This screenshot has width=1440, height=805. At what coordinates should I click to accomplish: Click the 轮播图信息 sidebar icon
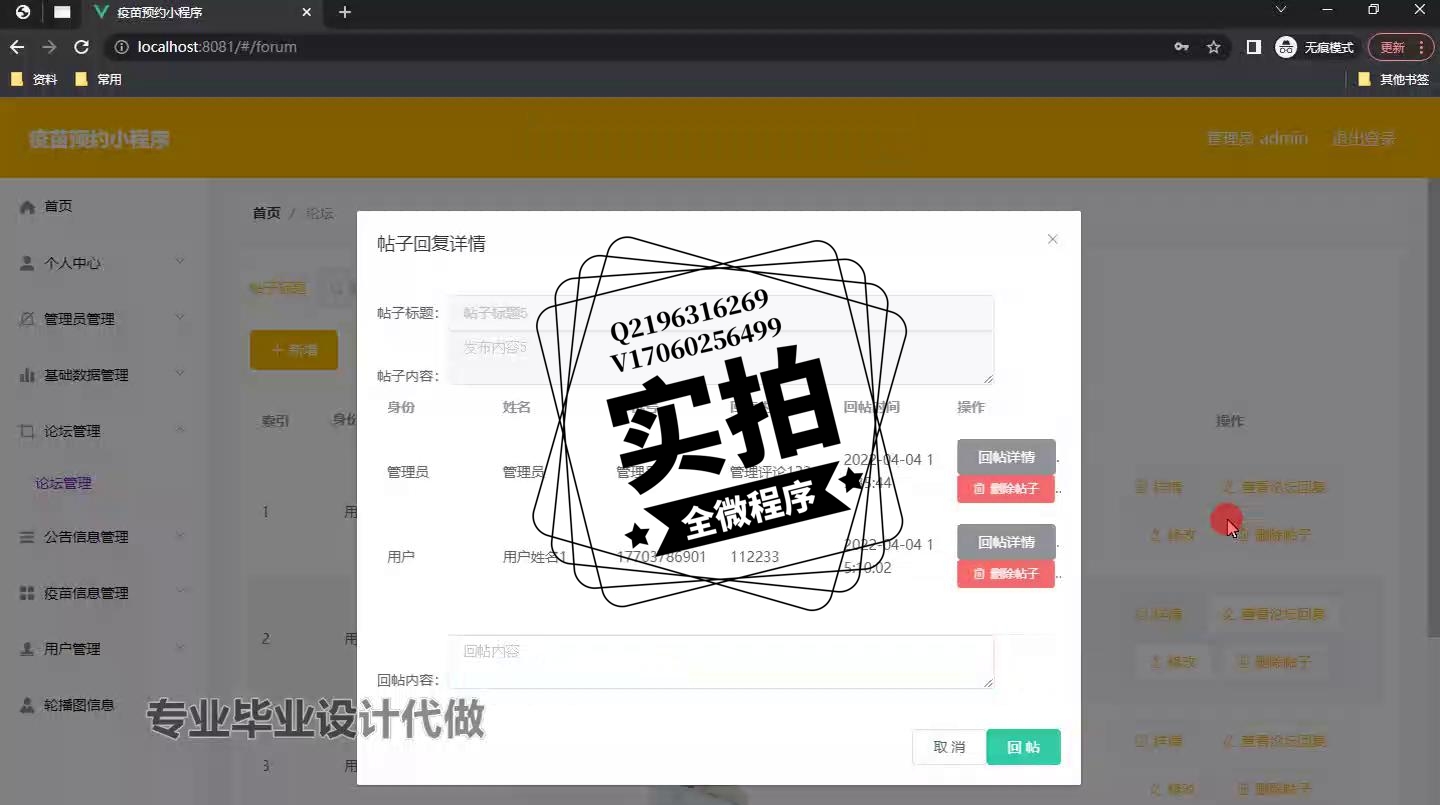pyautogui.click(x=27, y=705)
